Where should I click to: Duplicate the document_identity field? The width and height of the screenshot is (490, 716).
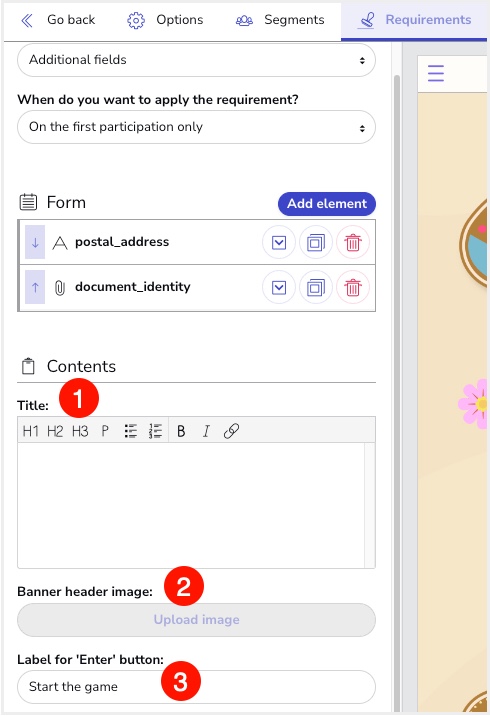coord(316,288)
